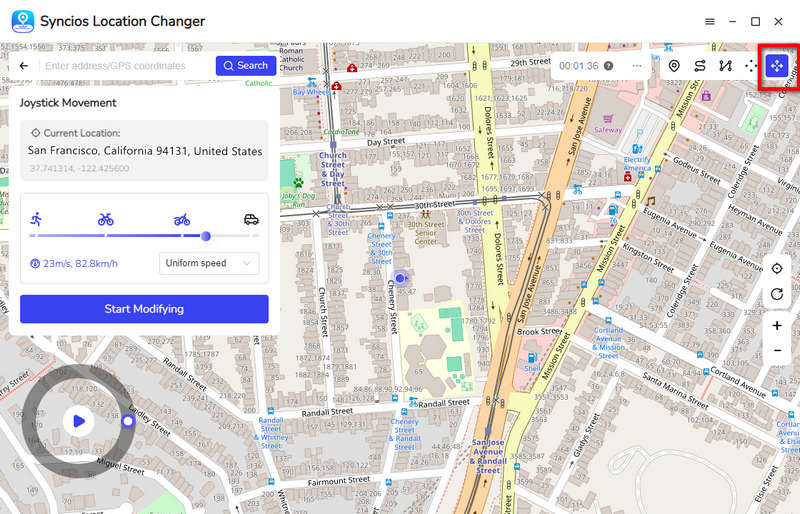The width and height of the screenshot is (800, 514).
Task: Select the Teleport mode pin icon
Action: click(674, 66)
